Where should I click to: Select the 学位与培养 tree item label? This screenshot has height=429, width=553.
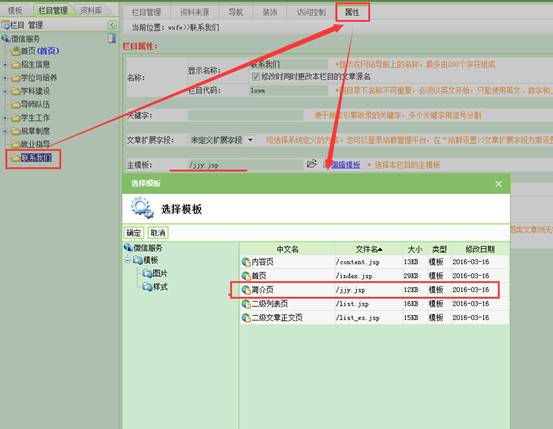(x=39, y=78)
